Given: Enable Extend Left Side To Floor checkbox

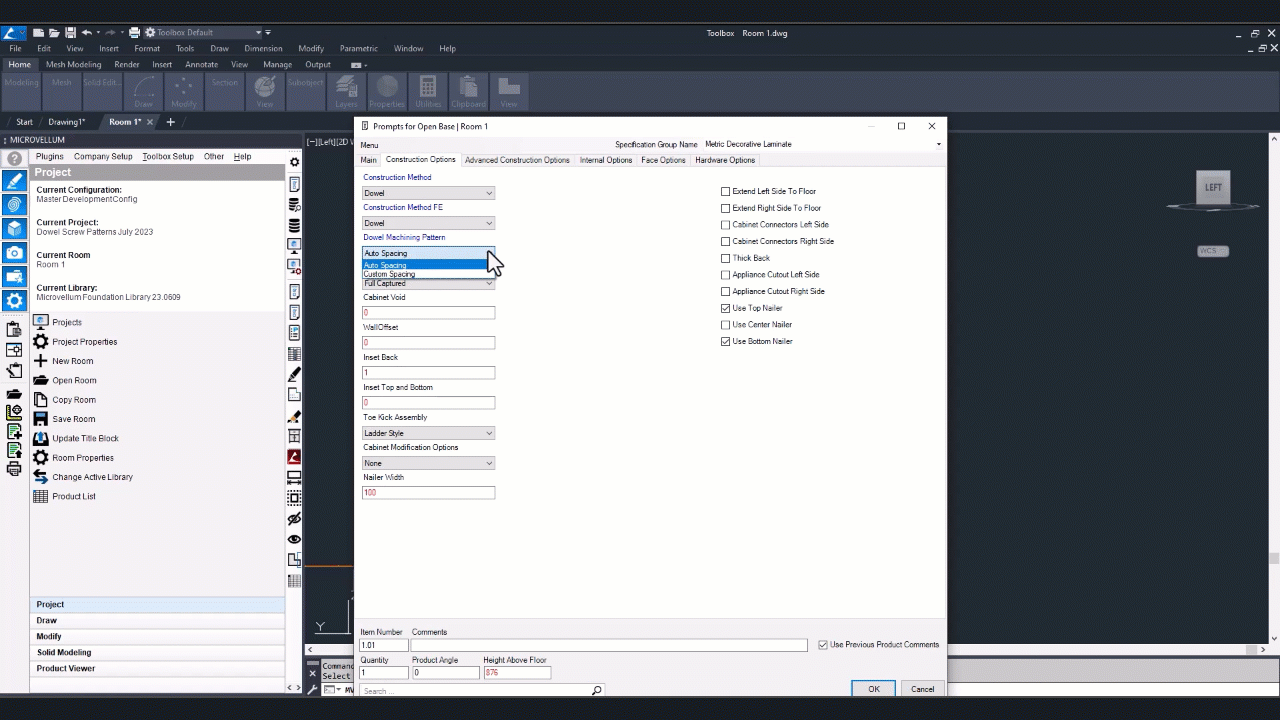Looking at the screenshot, I should [x=726, y=191].
